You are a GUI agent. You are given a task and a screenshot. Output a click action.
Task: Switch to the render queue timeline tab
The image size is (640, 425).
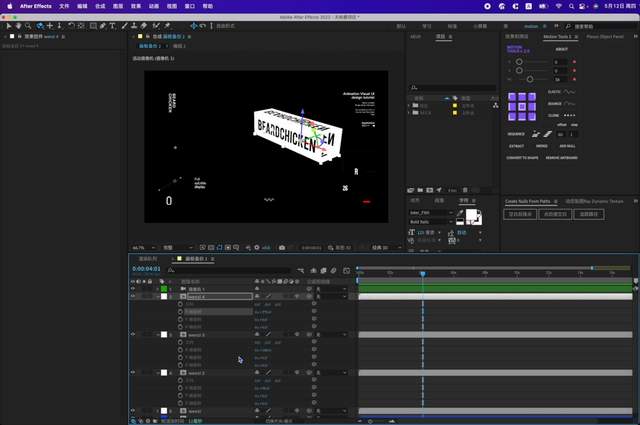click(x=148, y=259)
